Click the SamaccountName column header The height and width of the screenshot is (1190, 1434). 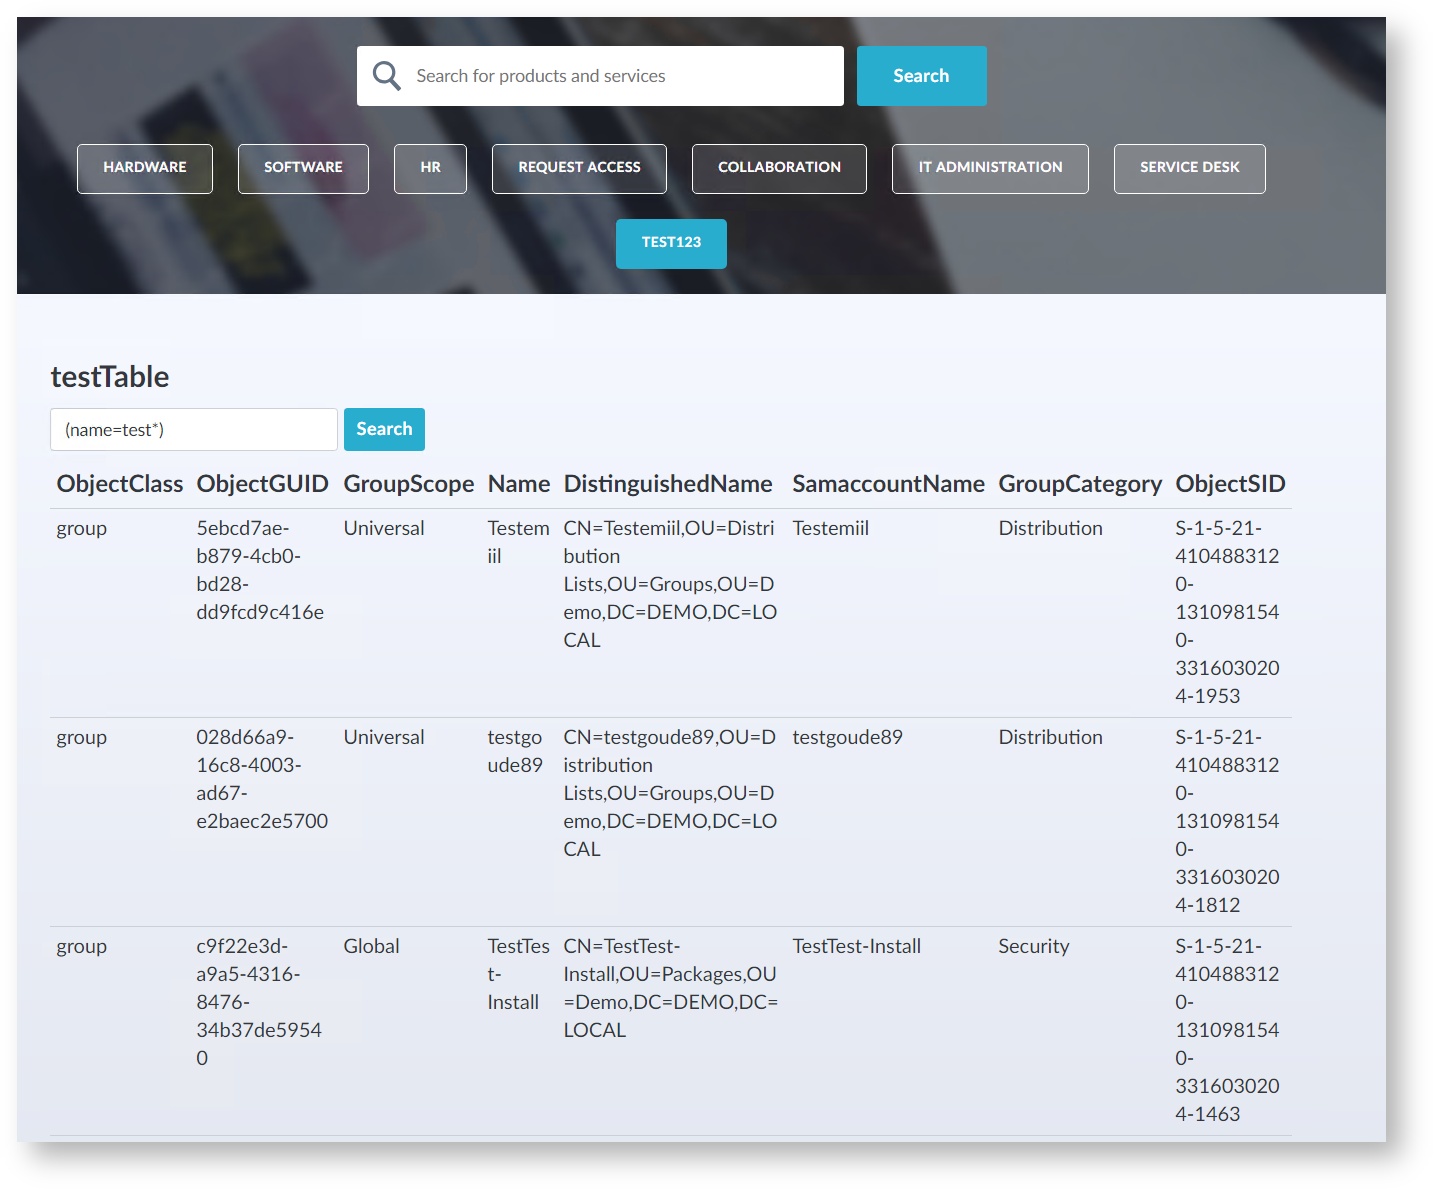[x=888, y=484]
